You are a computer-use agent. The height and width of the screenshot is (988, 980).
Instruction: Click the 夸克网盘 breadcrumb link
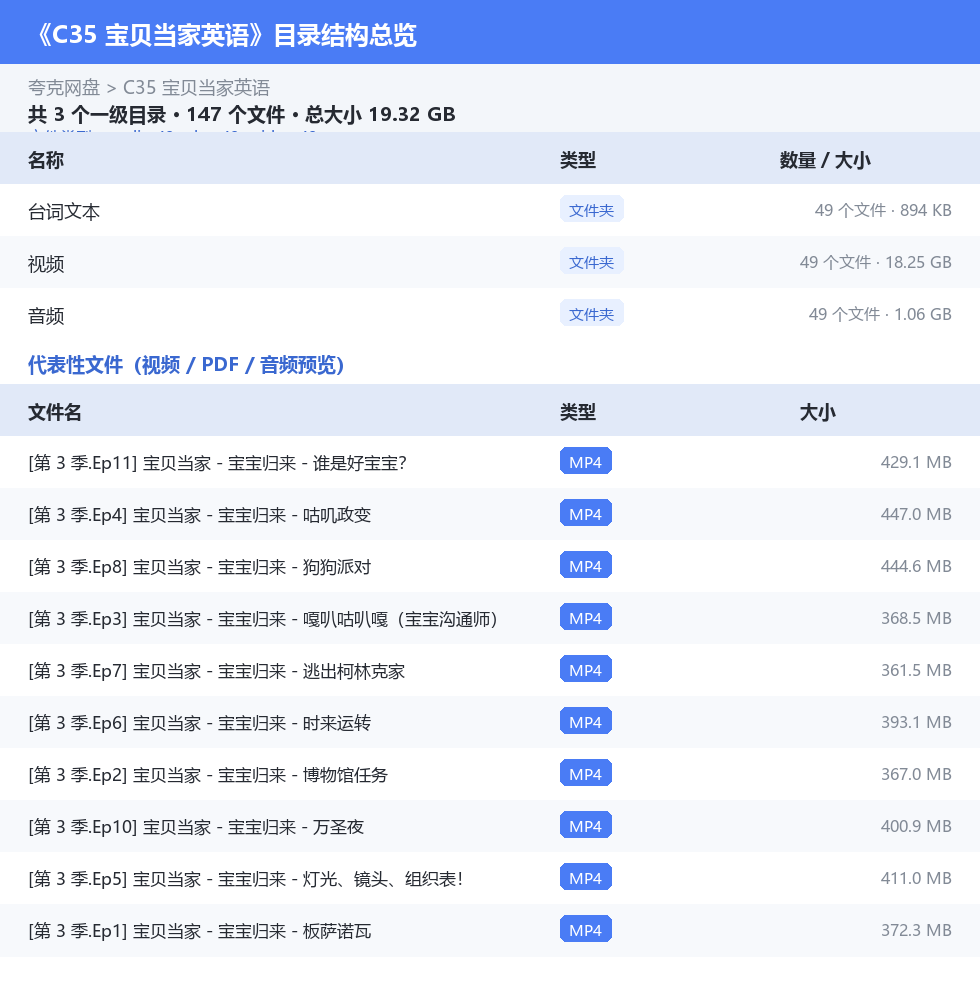pyautogui.click(x=64, y=88)
